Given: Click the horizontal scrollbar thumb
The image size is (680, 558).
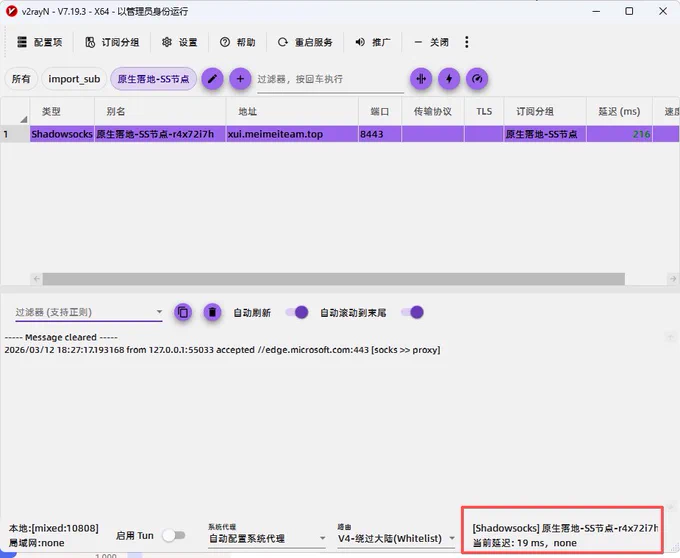Looking at the screenshot, I should click(333, 279).
